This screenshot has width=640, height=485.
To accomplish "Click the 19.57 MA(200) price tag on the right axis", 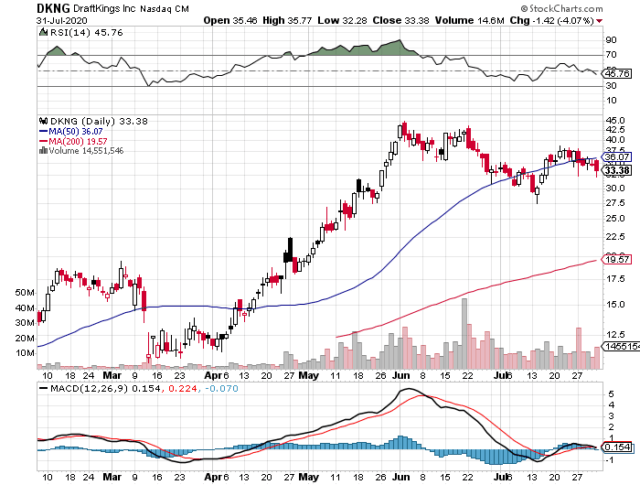I will [617, 259].
